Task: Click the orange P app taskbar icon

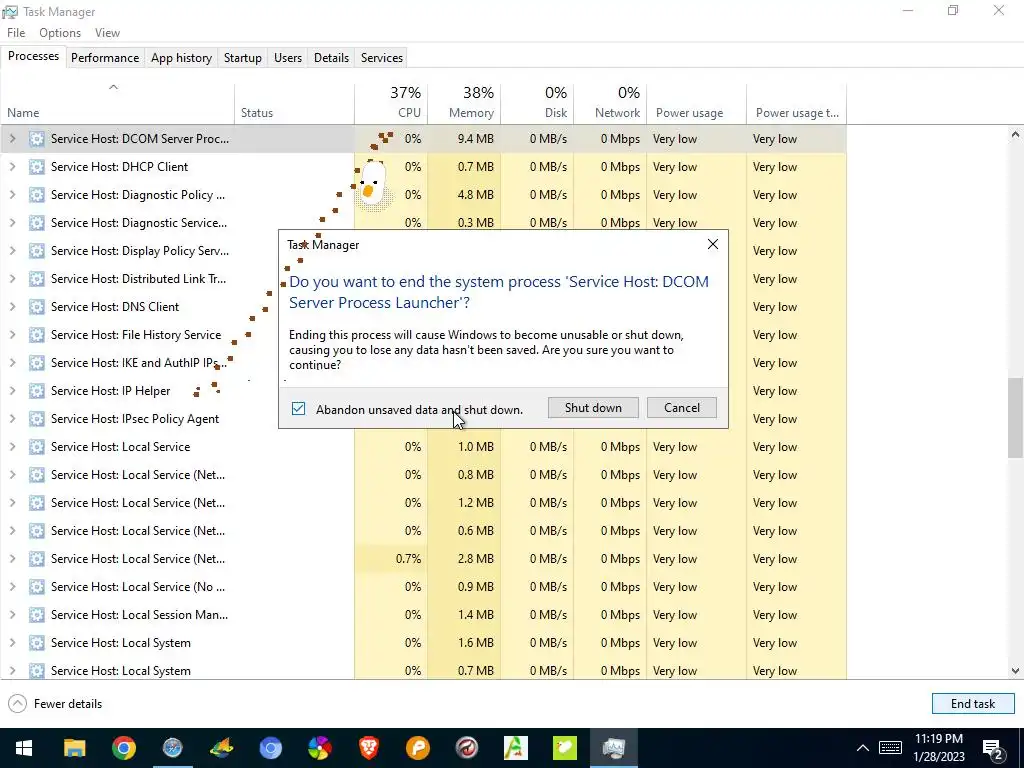Action: (x=417, y=748)
